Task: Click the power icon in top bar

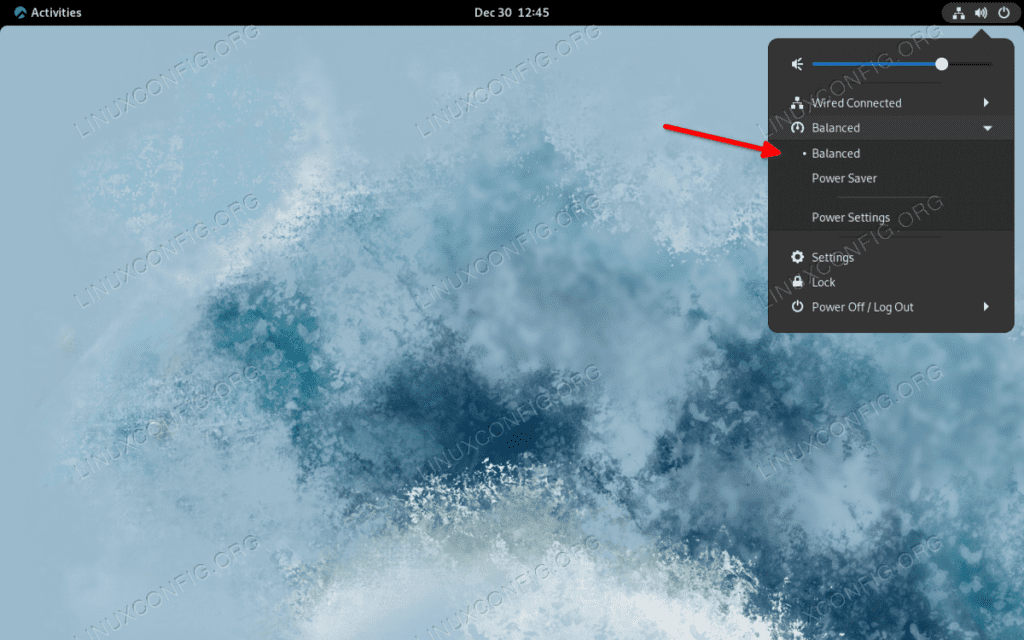Action: [x=1004, y=12]
